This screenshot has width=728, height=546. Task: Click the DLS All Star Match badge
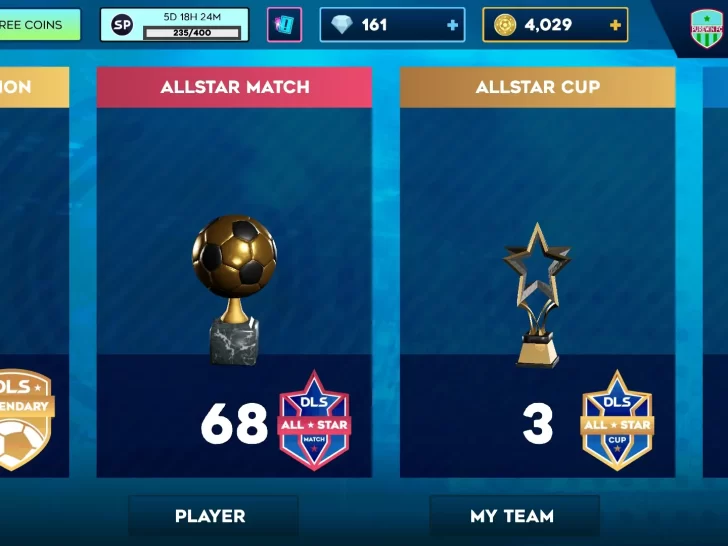pyautogui.click(x=314, y=420)
